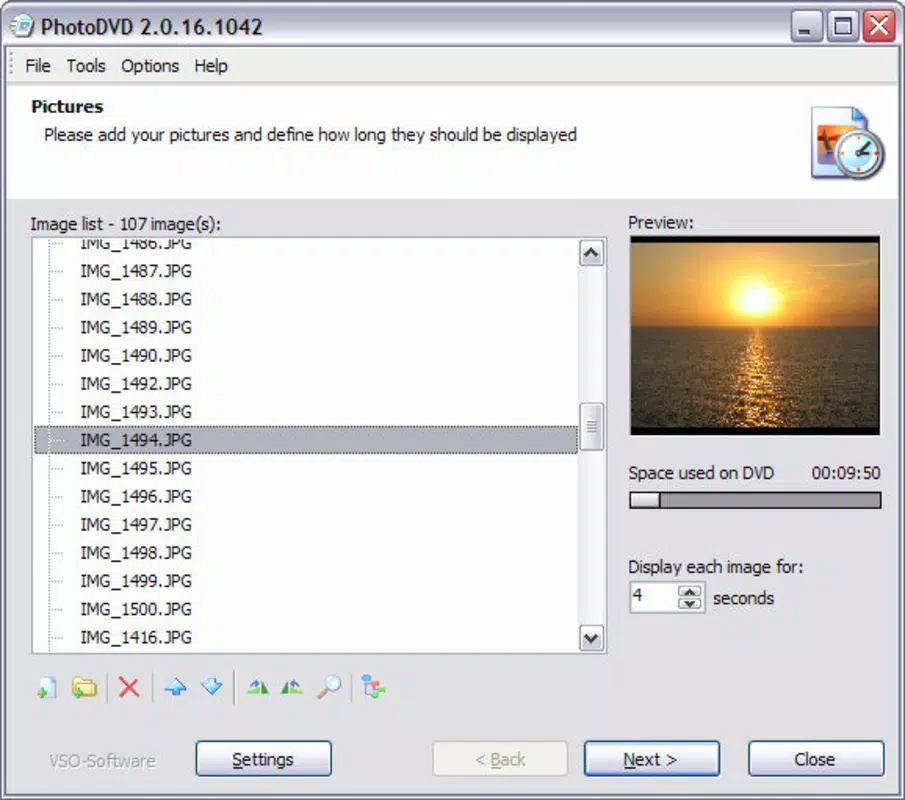This screenshot has height=800, width=905.
Task: Move selected image down with blue arrow
Action: click(212, 687)
